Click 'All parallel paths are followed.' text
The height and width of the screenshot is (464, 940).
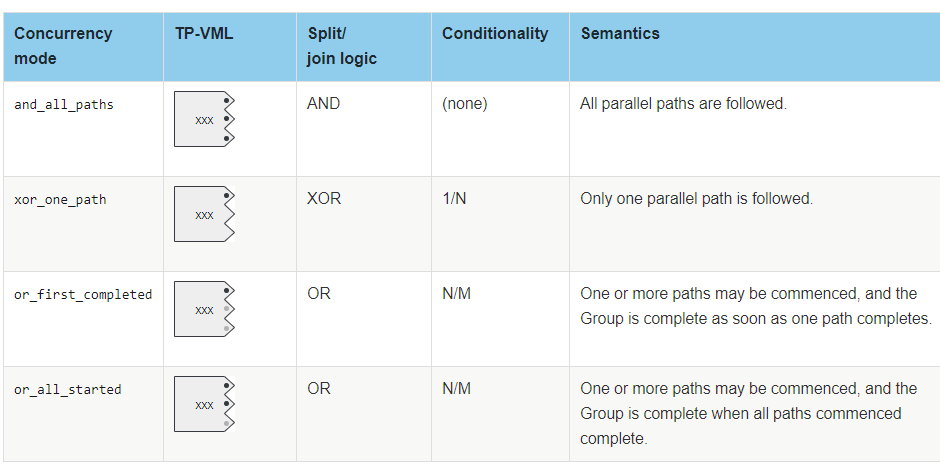[683, 104]
